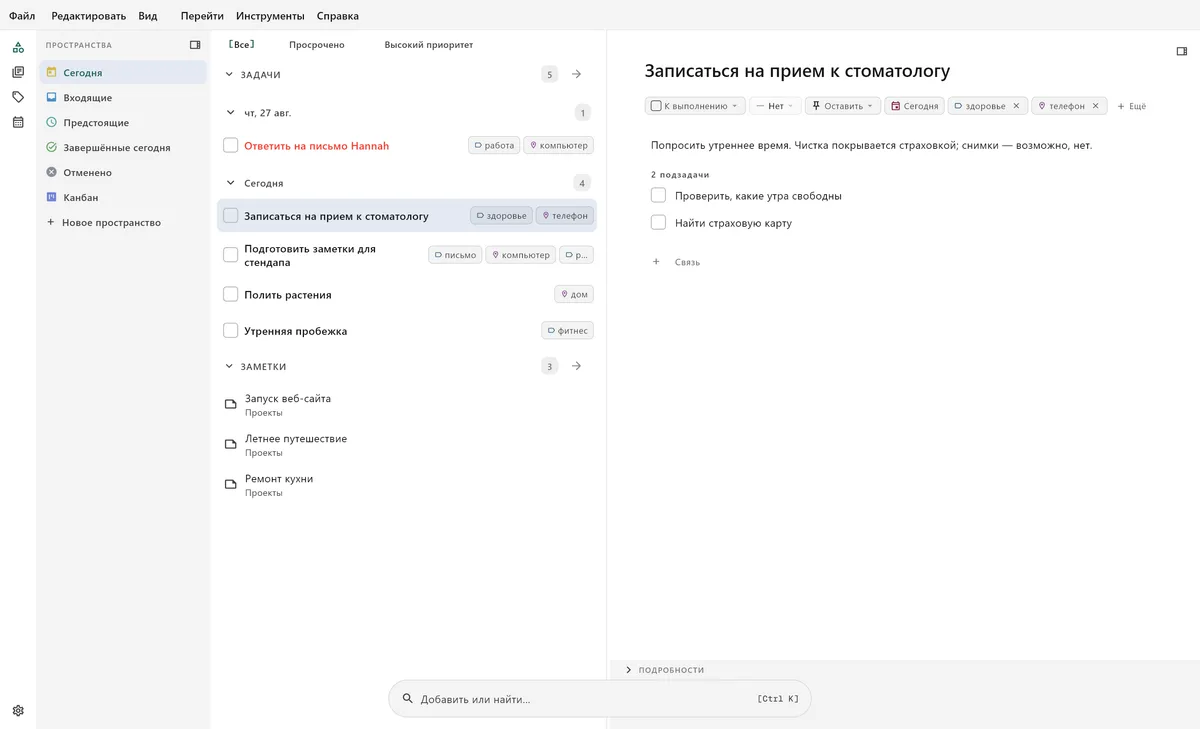Open the Оставить pin dropdown
Viewport: 1200px width, 729px height.
pos(843,106)
